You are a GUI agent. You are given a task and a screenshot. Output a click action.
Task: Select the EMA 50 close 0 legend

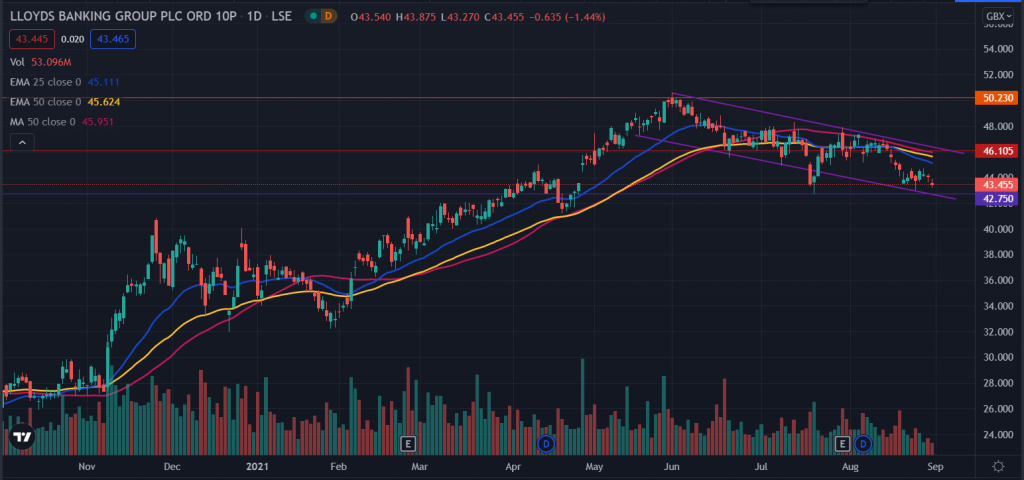click(x=65, y=102)
